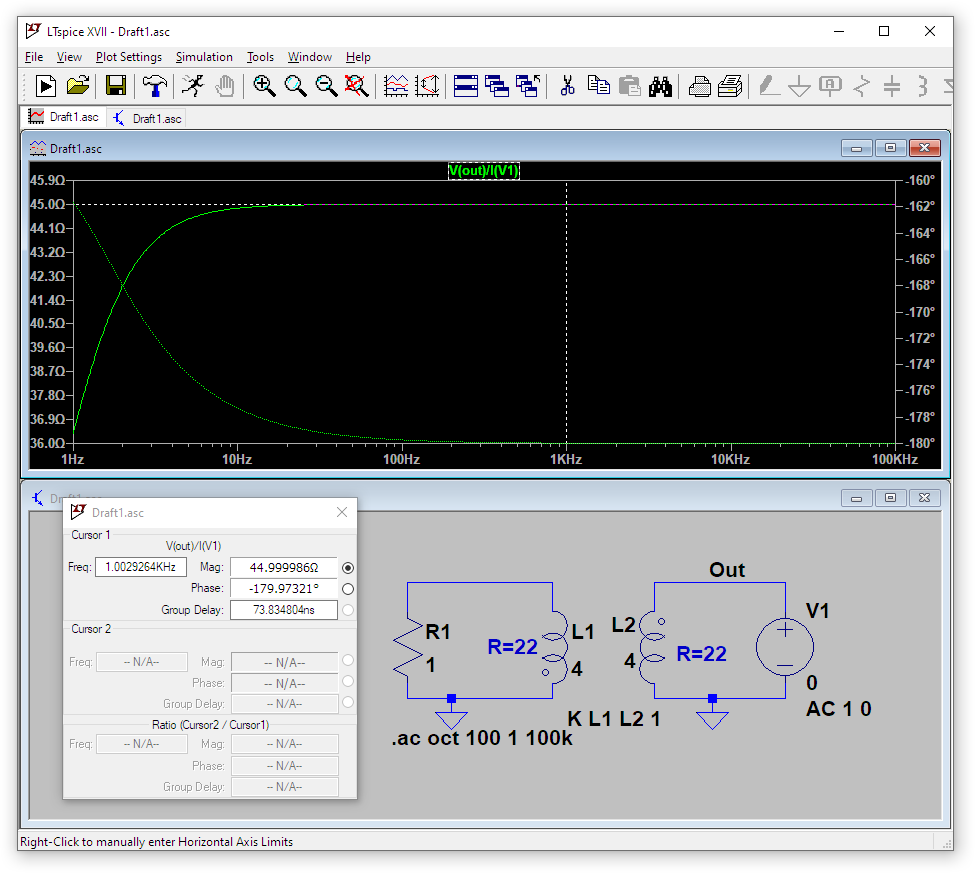Close the cursor readout dialog
Image resolution: width=975 pixels, height=873 pixels.
342,512
